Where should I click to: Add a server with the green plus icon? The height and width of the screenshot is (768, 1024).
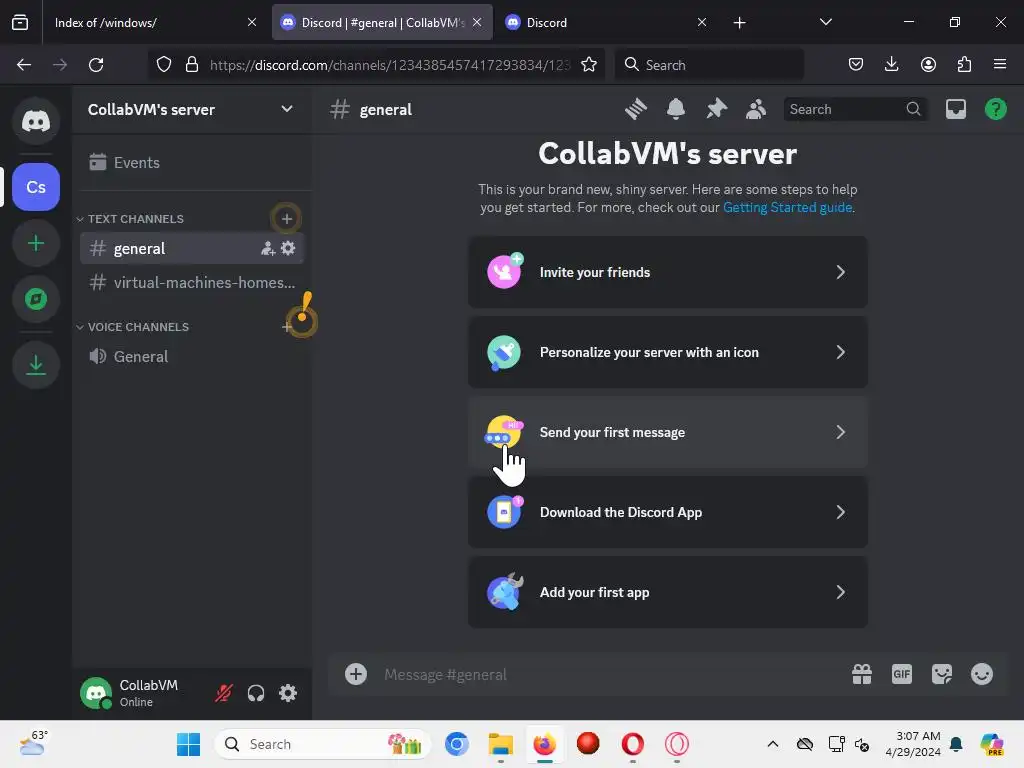pos(36,243)
